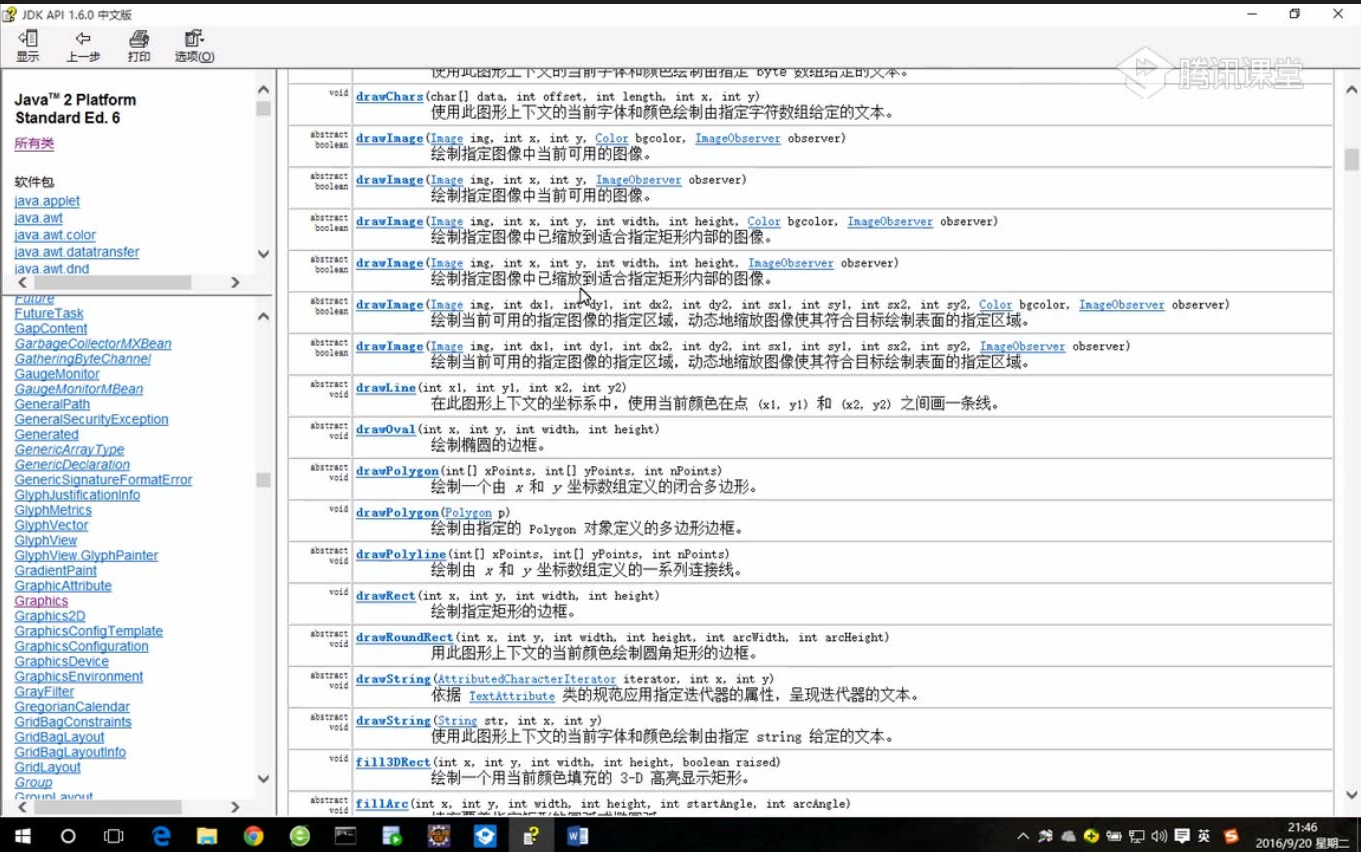Open the GregorianCalendar class
Image resolution: width=1361 pixels, height=852 pixels.
(x=72, y=707)
